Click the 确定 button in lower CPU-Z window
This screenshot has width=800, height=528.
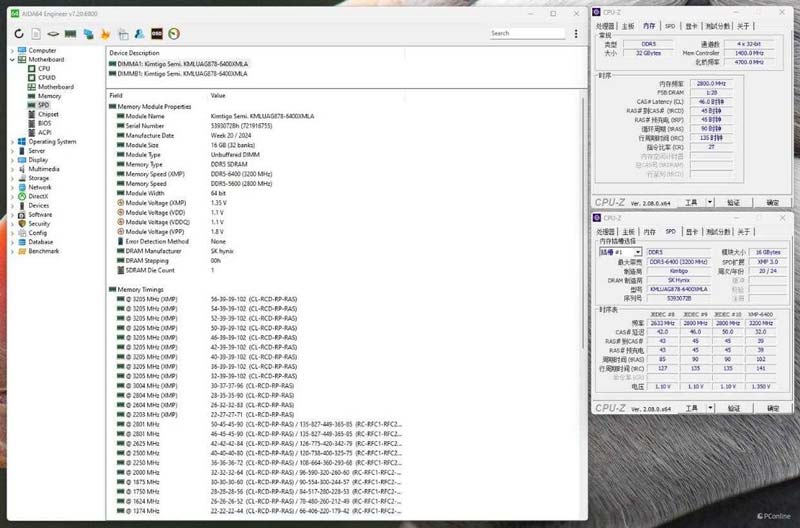pyautogui.click(x=772, y=408)
